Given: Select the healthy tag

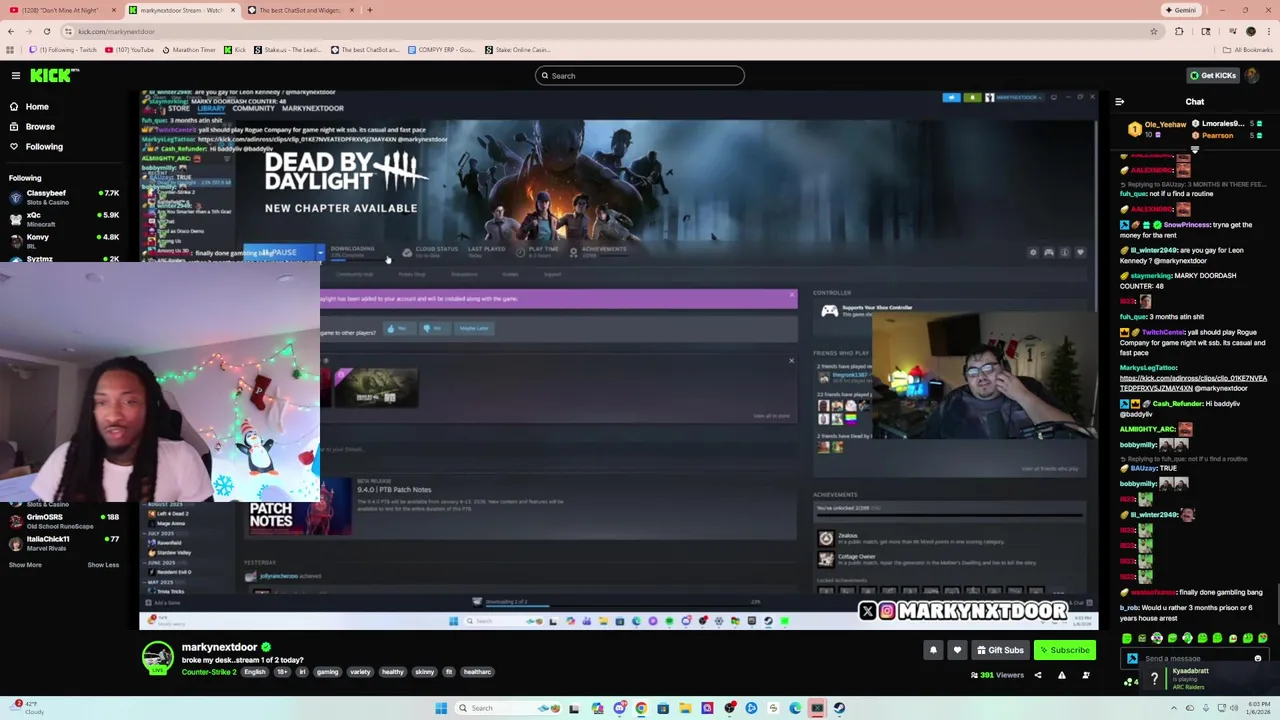Looking at the screenshot, I should point(392,672).
